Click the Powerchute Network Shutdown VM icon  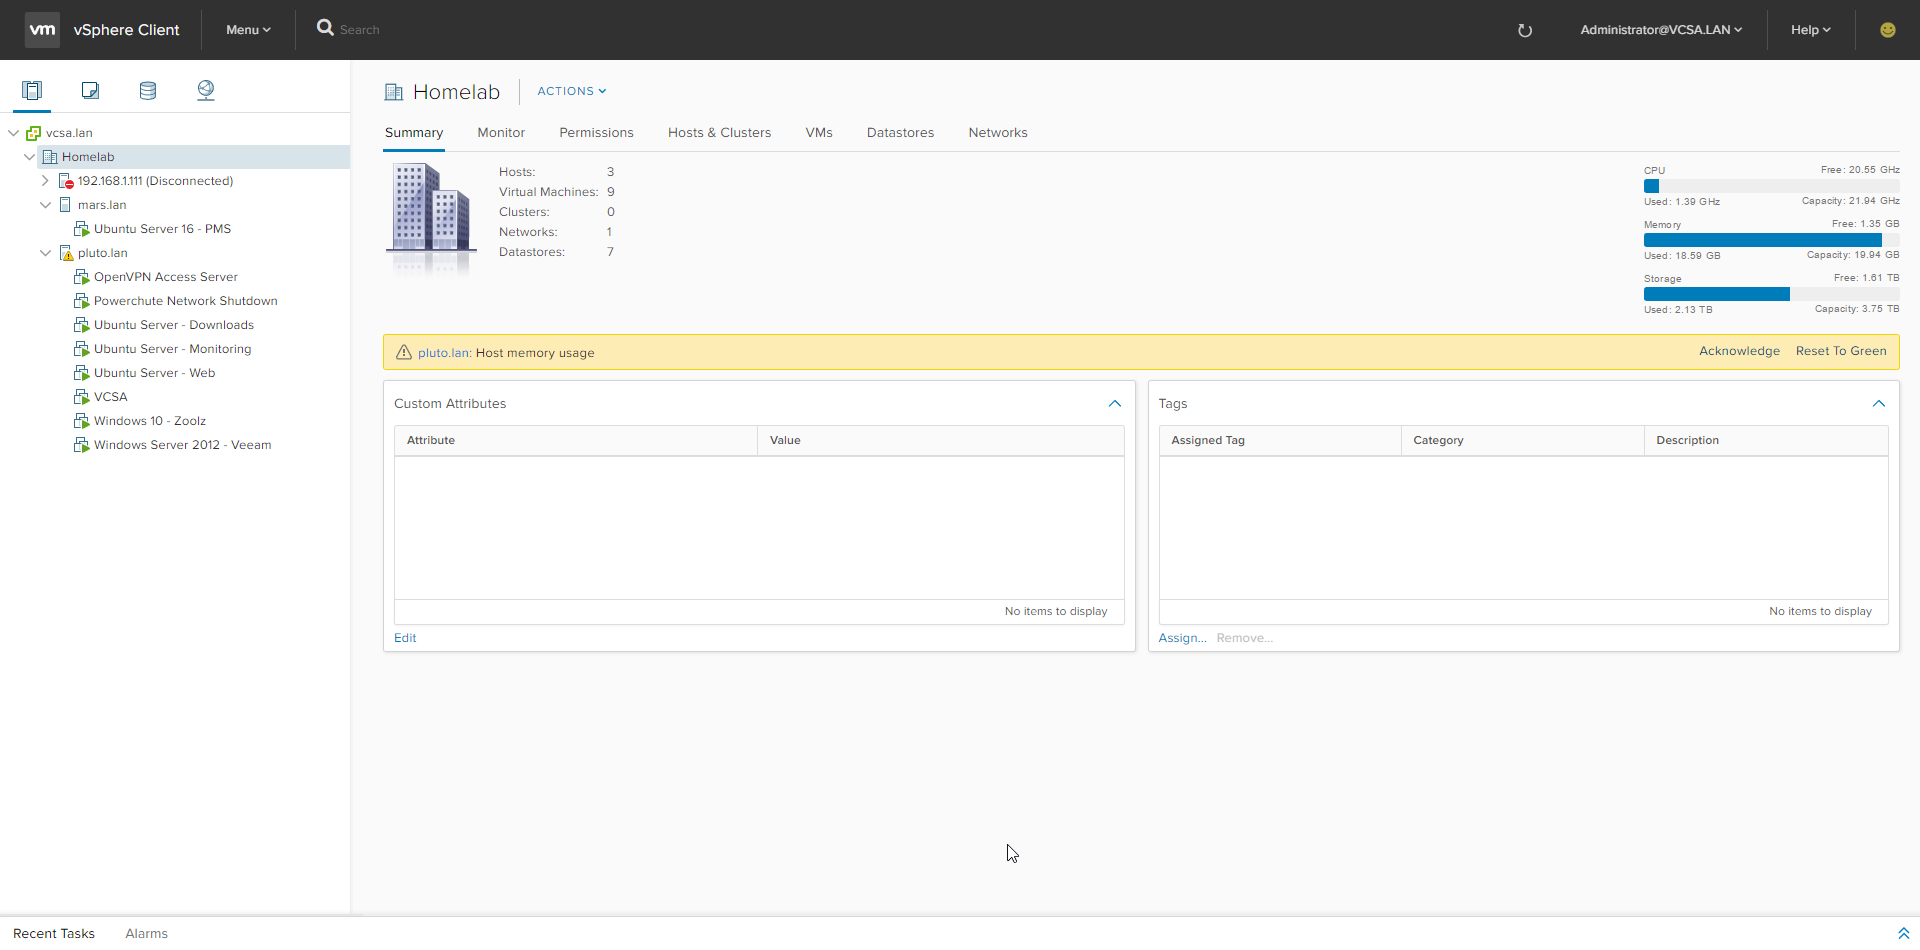coord(82,301)
